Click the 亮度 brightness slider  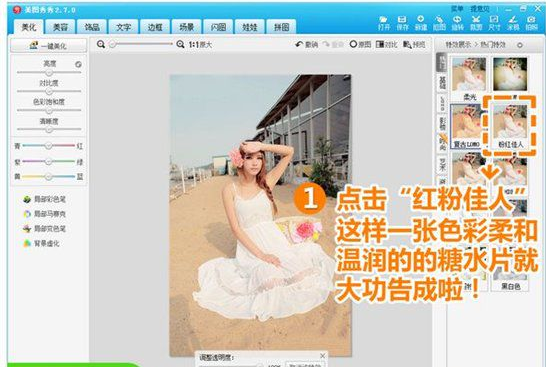tap(49, 72)
